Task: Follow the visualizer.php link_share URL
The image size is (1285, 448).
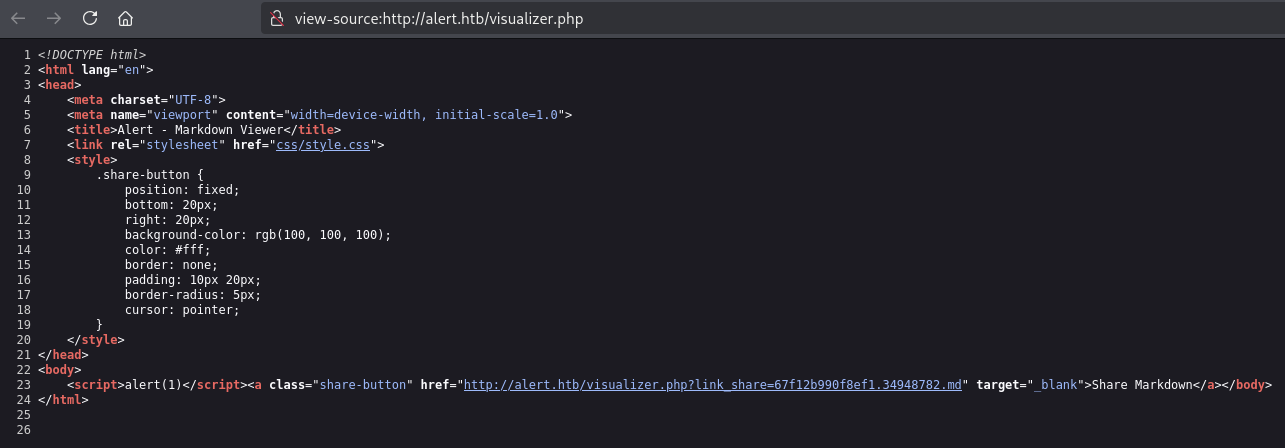Action: tap(714, 385)
